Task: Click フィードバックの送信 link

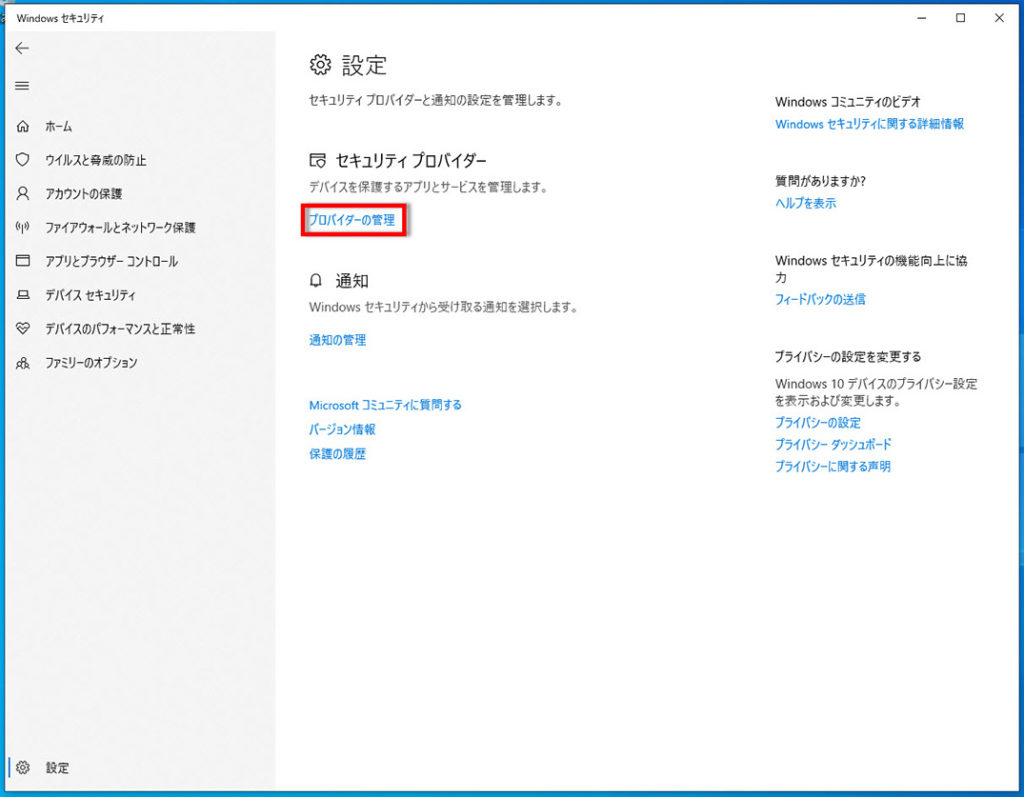Action: 820,299
